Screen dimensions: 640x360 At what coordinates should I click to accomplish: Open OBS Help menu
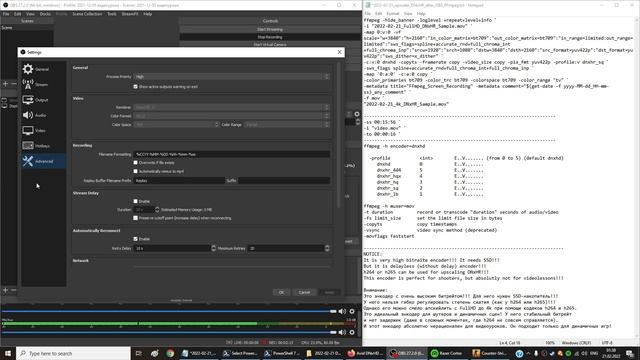click(148, 14)
